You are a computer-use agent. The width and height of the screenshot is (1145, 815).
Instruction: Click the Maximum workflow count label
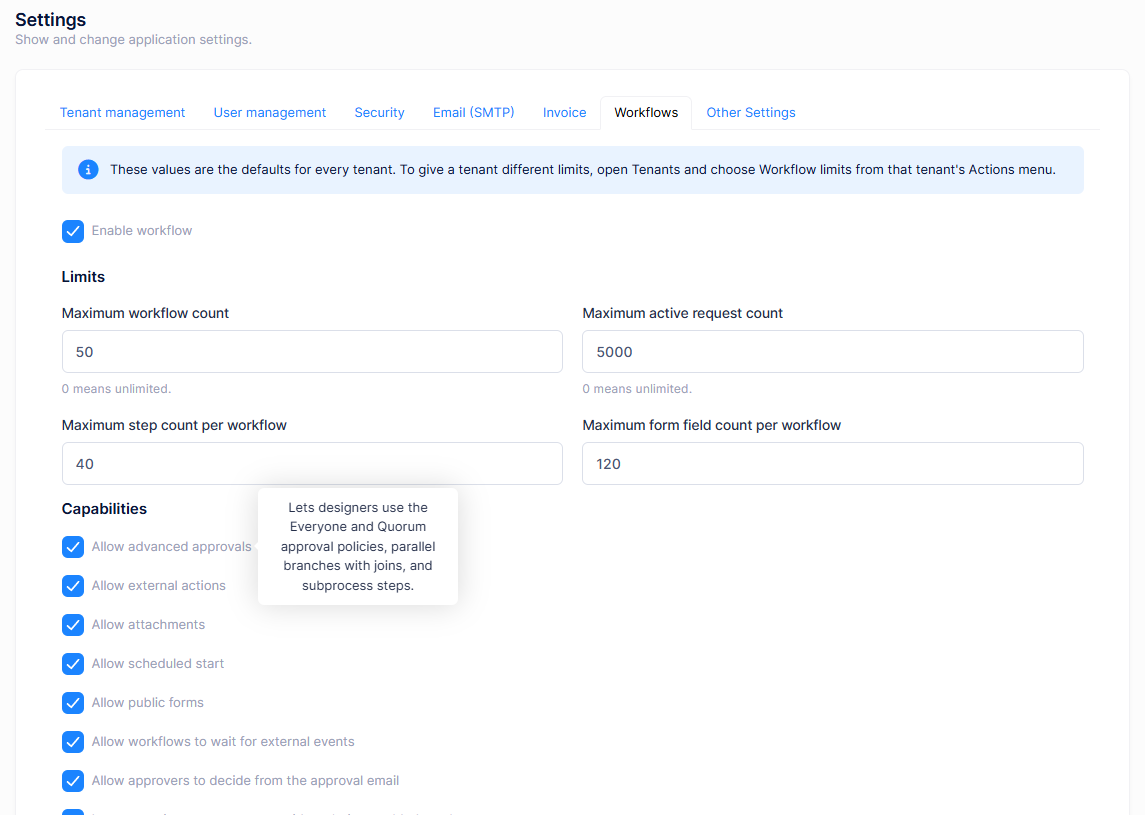click(x=145, y=313)
